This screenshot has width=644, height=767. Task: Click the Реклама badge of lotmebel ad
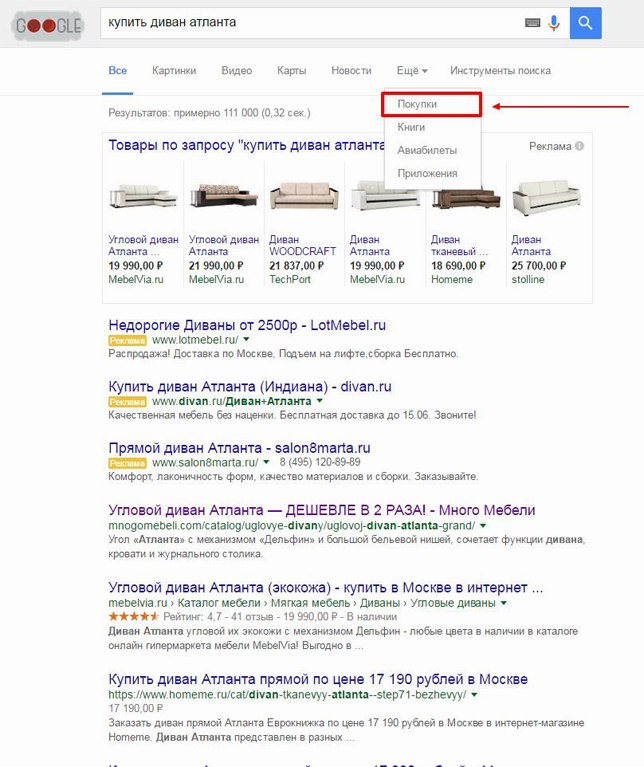click(x=127, y=340)
